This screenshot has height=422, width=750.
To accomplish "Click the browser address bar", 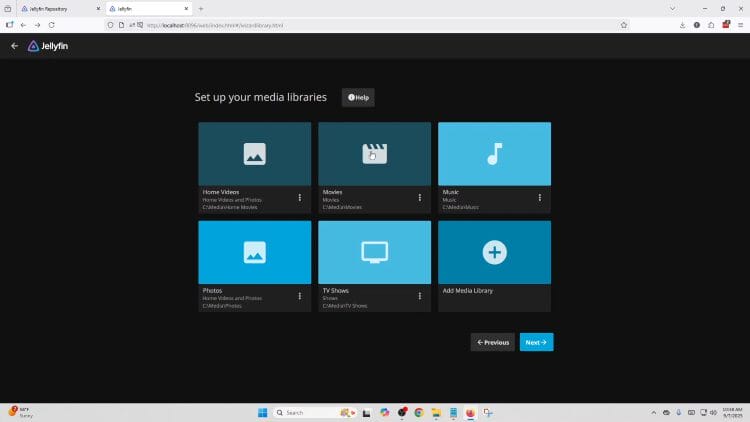I will [350, 25].
